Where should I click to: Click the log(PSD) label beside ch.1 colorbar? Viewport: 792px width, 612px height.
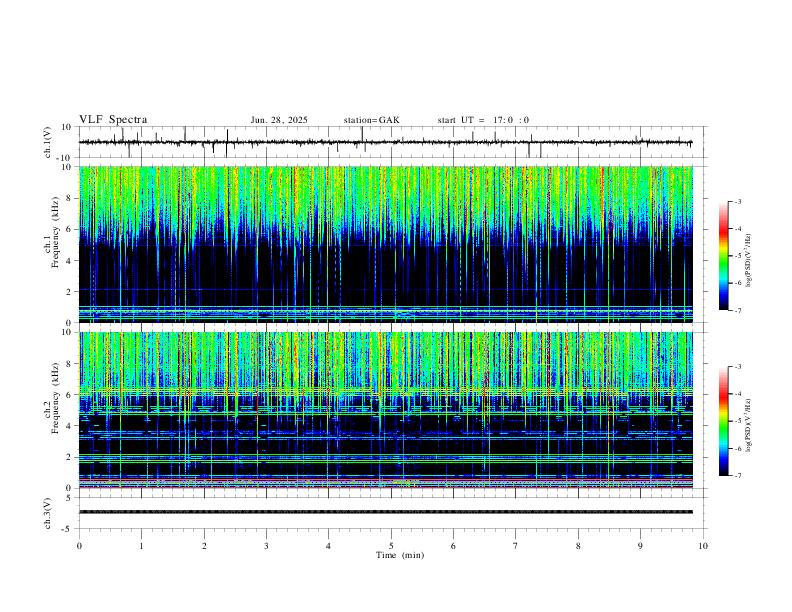coord(748,260)
